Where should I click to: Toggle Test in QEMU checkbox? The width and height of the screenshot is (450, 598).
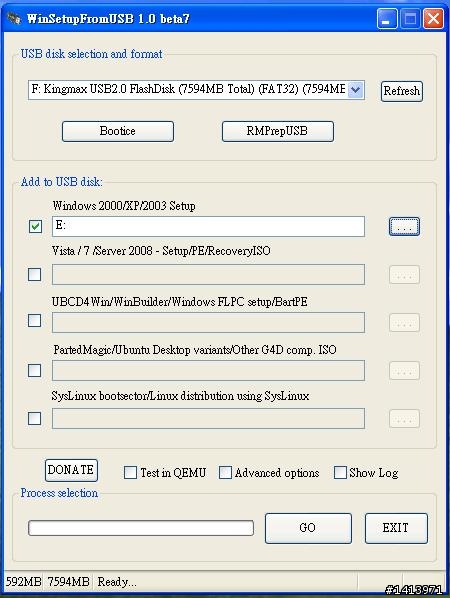130,473
